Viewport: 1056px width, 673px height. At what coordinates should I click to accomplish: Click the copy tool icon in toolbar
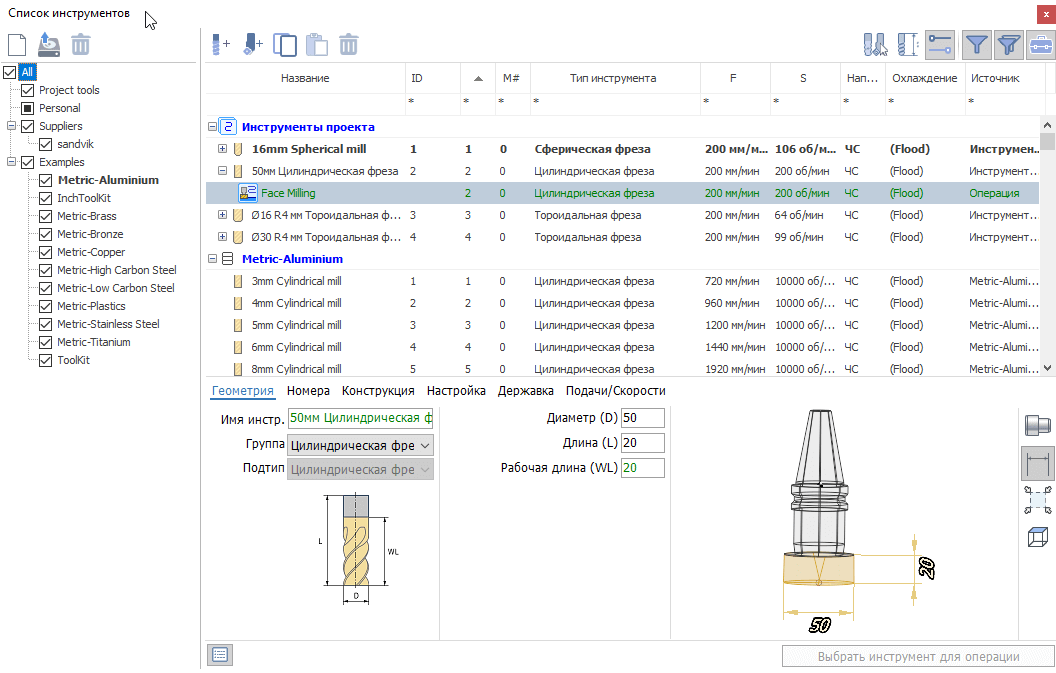[285, 45]
